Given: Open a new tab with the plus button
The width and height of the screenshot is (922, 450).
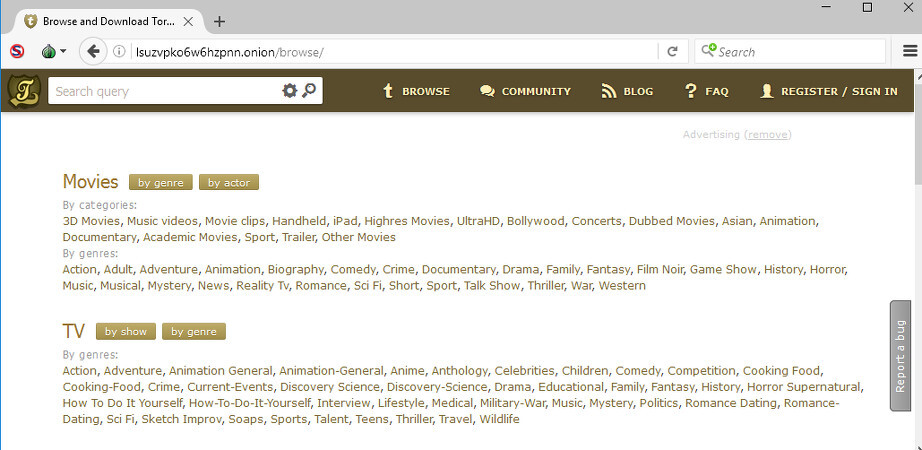Looking at the screenshot, I should click(219, 22).
